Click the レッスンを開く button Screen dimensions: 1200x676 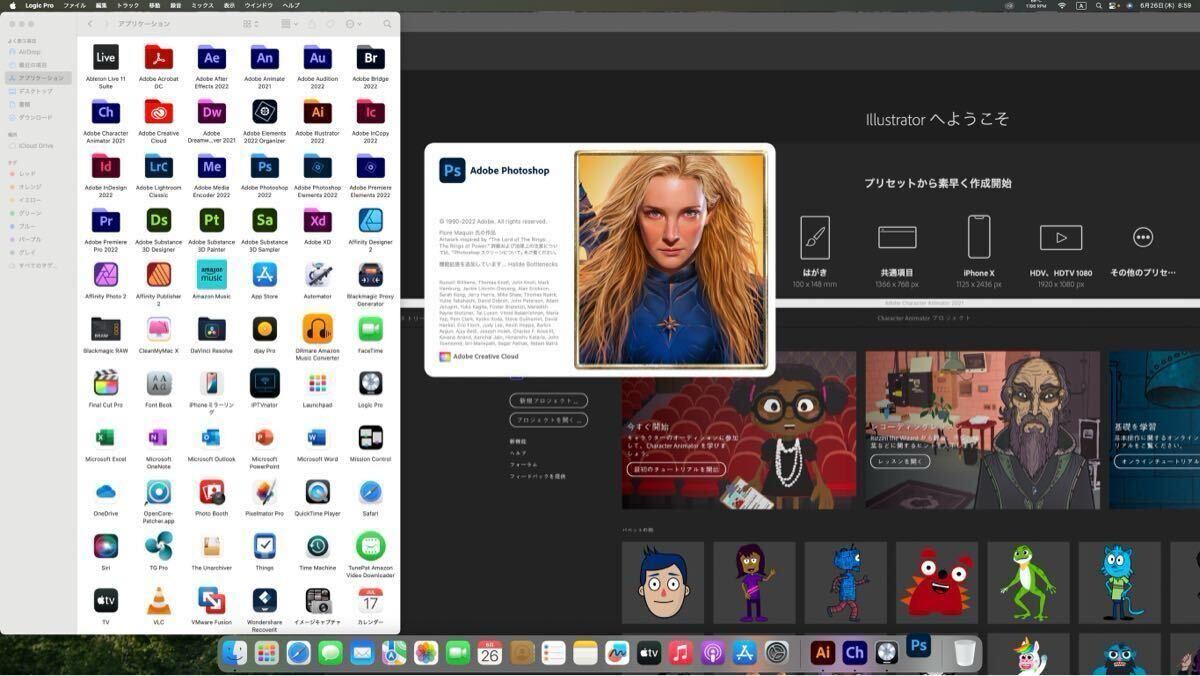(x=900, y=461)
